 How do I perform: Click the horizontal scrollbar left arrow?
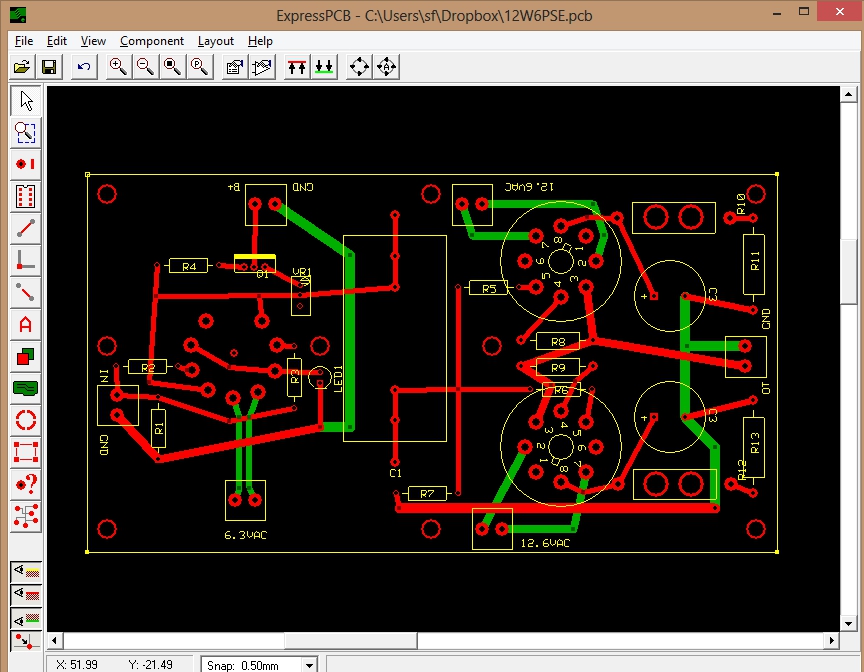pos(54,641)
